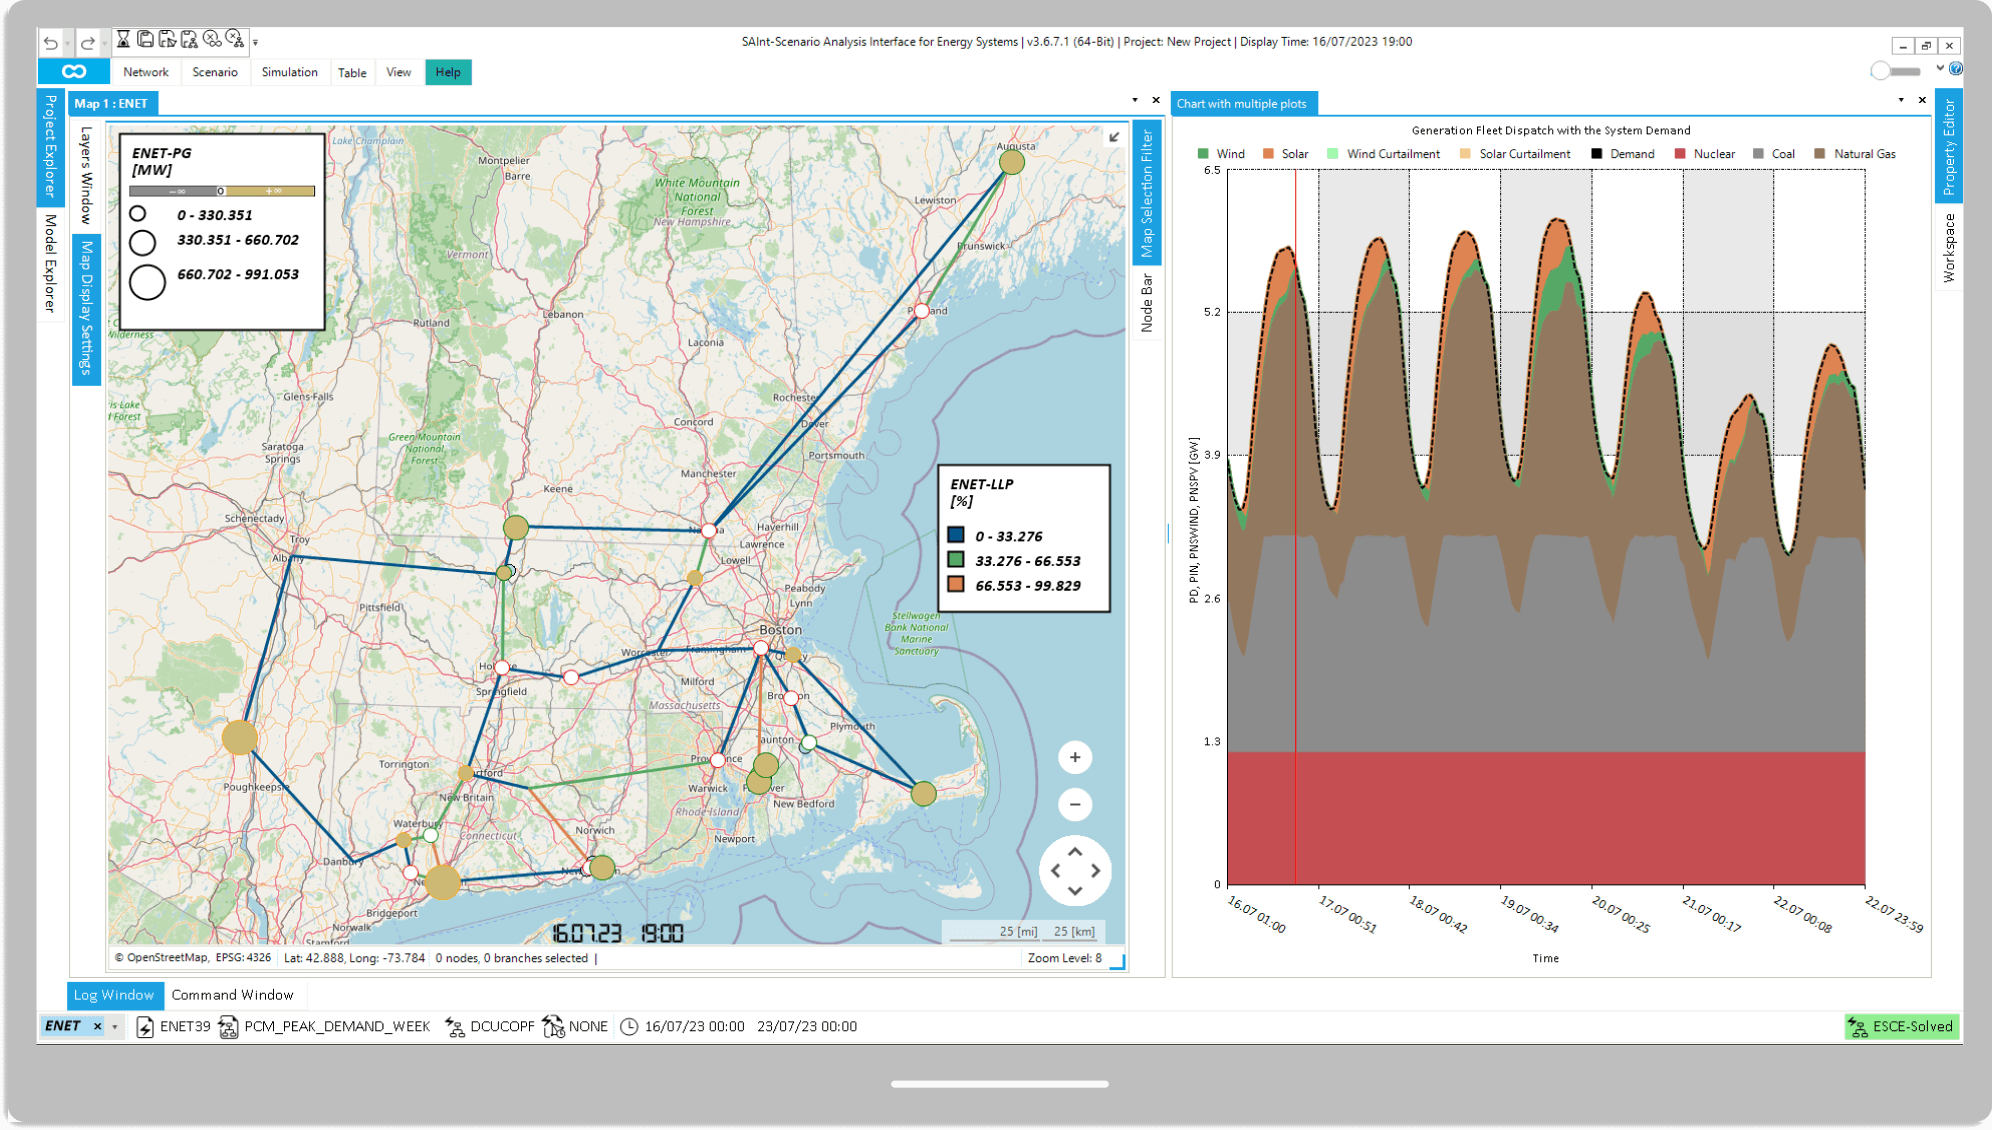This screenshot has height=1130, width=1992.
Task: Click the ENET39 network file icon
Action: (145, 1027)
